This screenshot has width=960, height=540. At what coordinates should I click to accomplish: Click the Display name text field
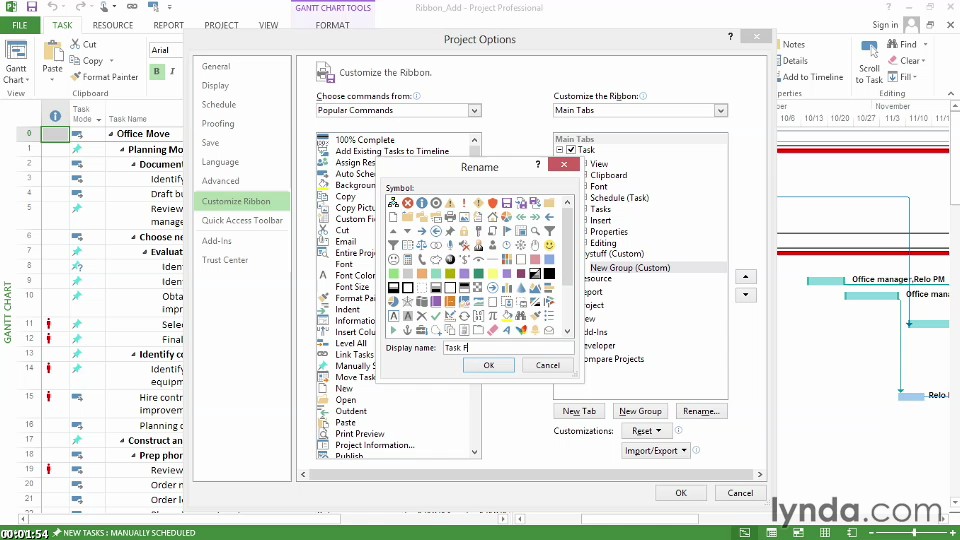(508, 348)
